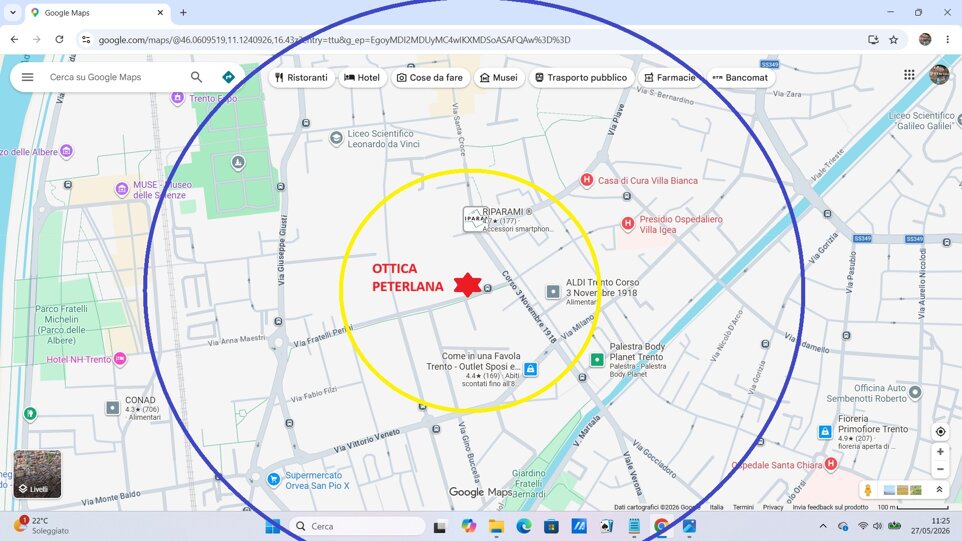Screen dimensions: 962x541
Task: Show hidden system tray icons
Action: coord(823,526)
